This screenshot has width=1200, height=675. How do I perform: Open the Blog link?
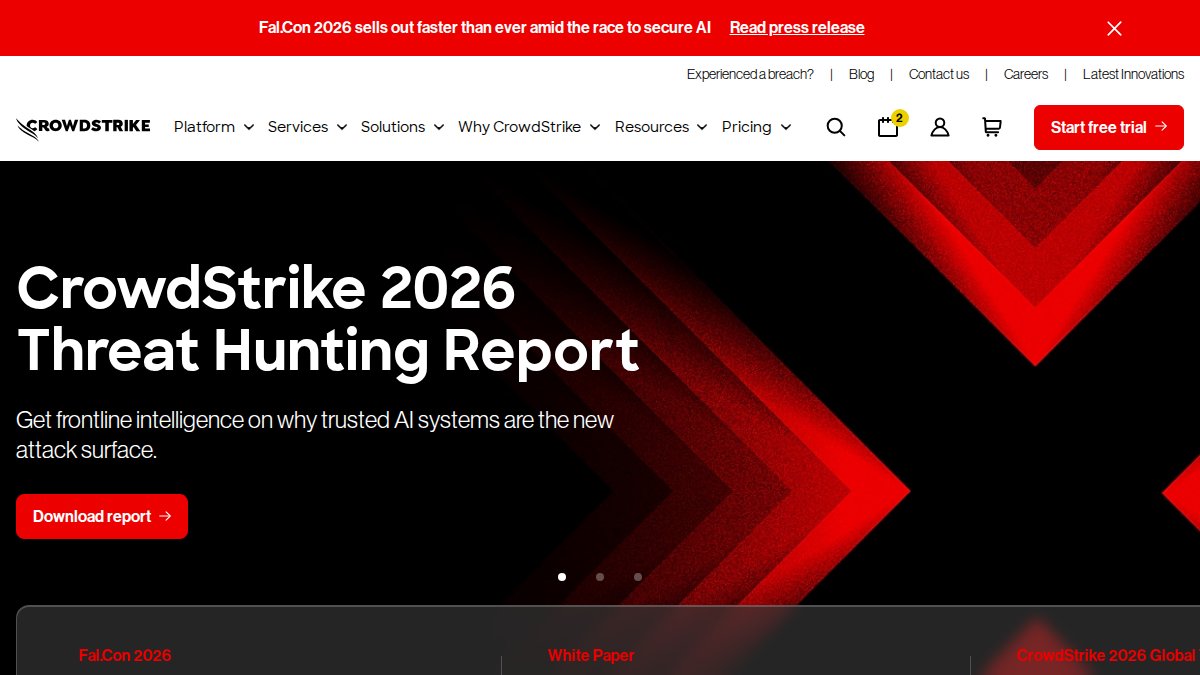(x=861, y=74)
